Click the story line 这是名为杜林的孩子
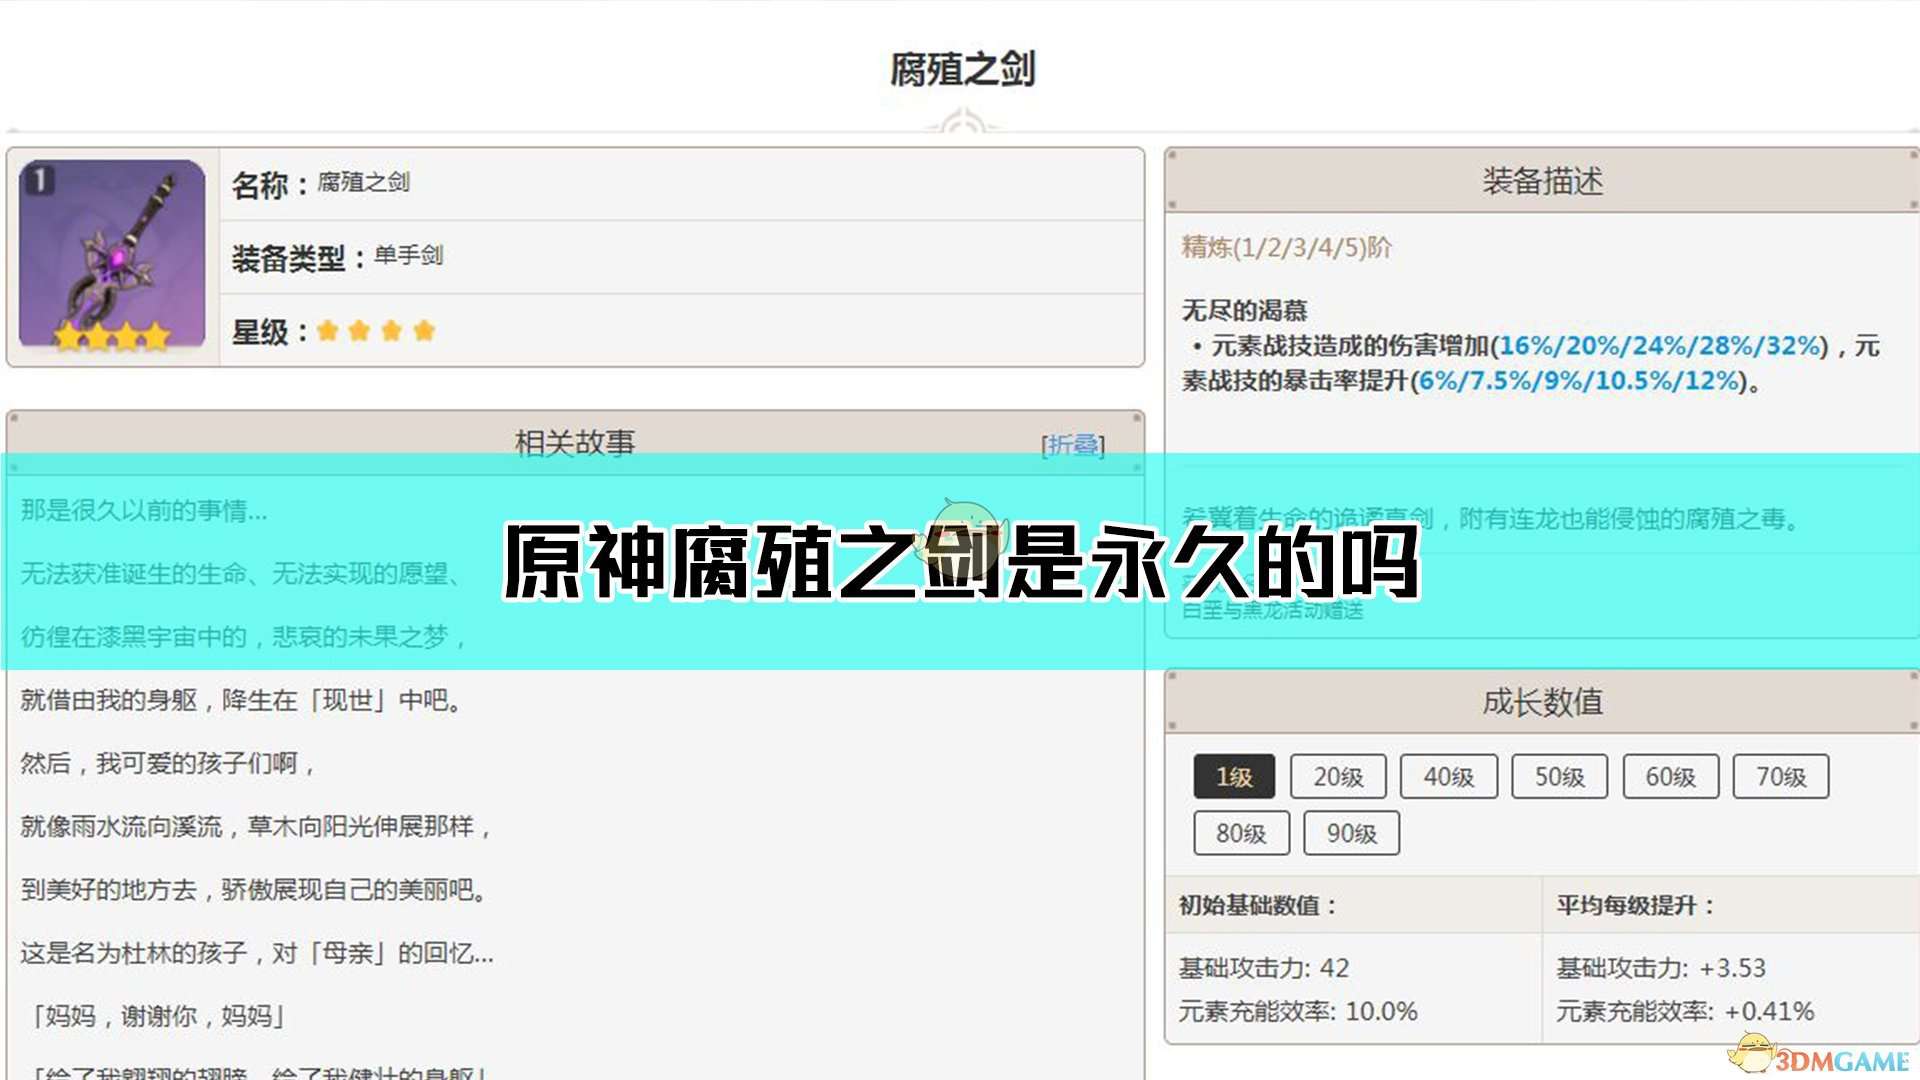 tap(257, 952)
